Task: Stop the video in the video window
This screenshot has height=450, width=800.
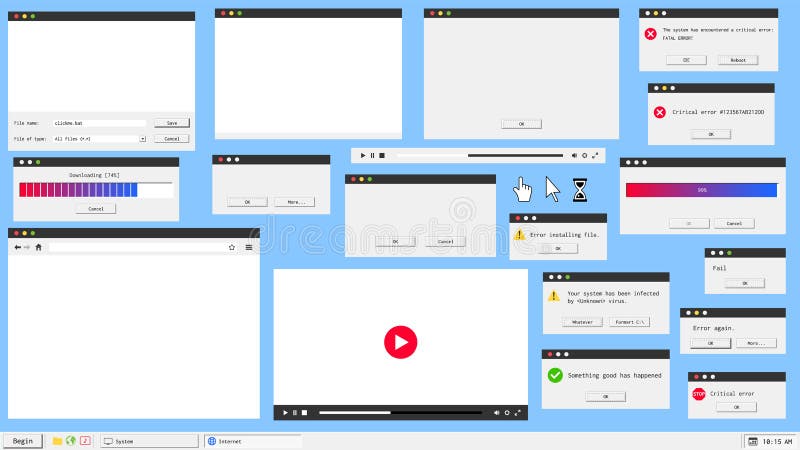Action: [305, 413]
